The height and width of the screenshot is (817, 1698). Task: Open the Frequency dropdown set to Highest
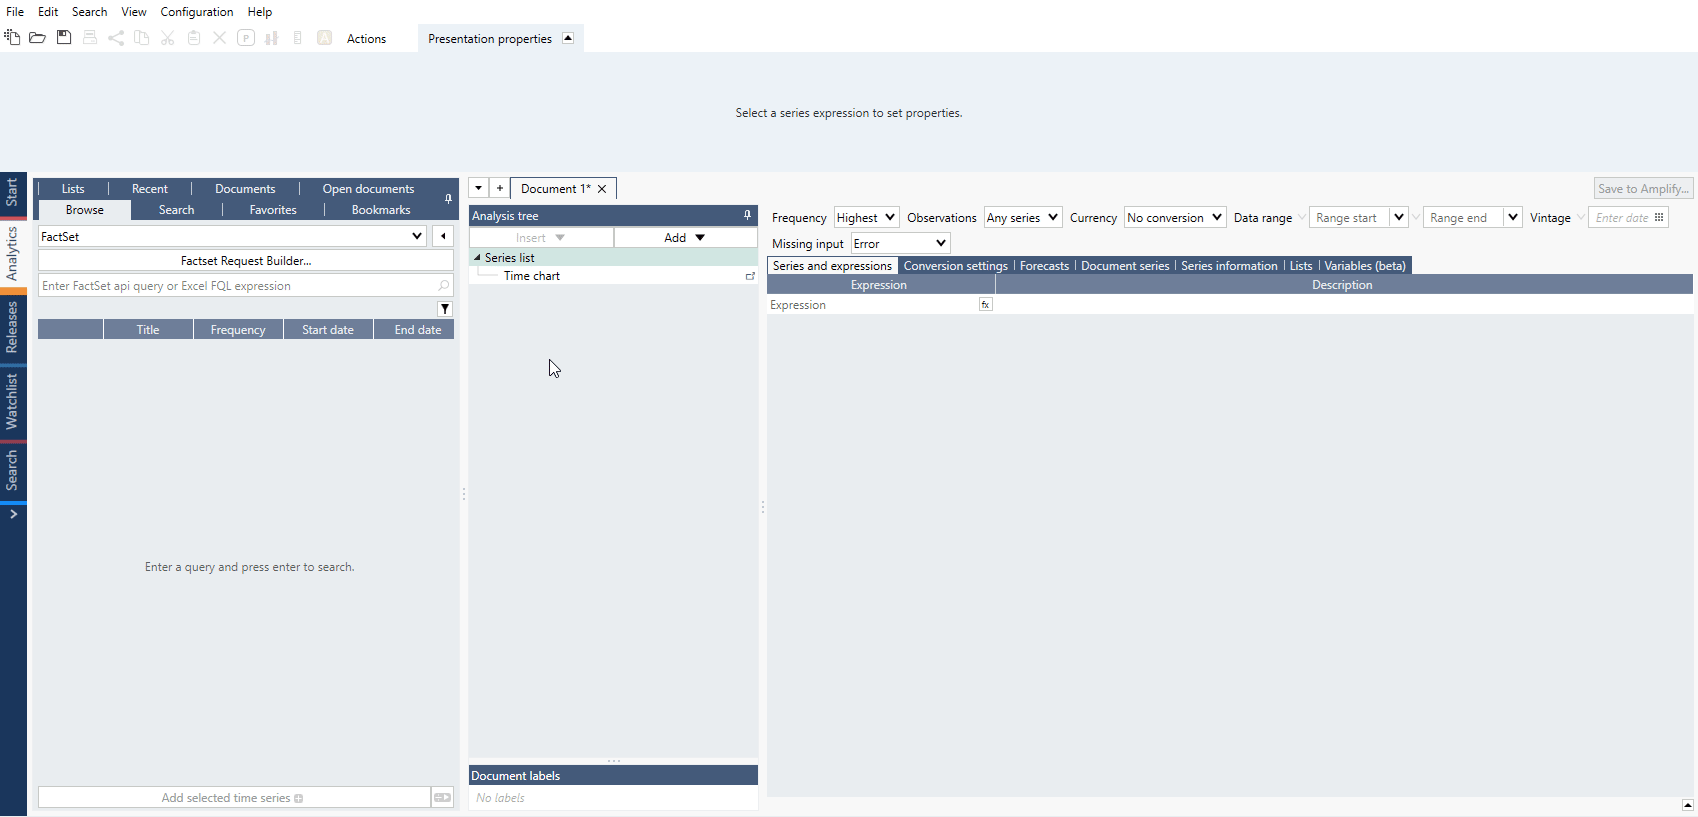click(x=866, y=218)
